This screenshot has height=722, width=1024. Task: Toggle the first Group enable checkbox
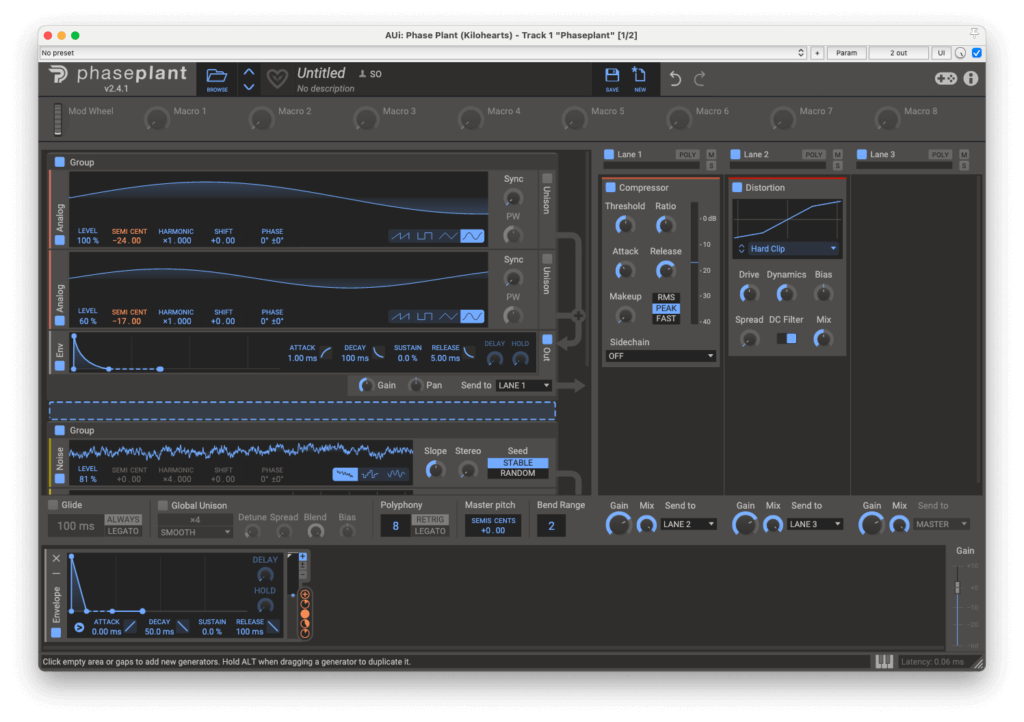tap(59, 162)
